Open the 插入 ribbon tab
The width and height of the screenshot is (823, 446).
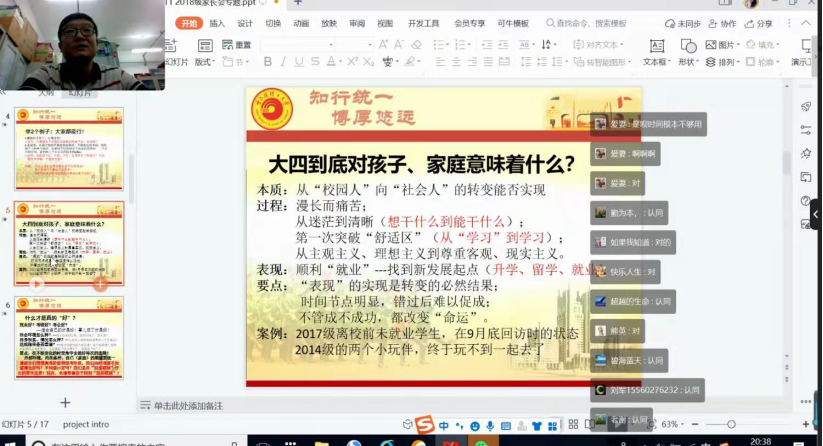pos(217,23)
